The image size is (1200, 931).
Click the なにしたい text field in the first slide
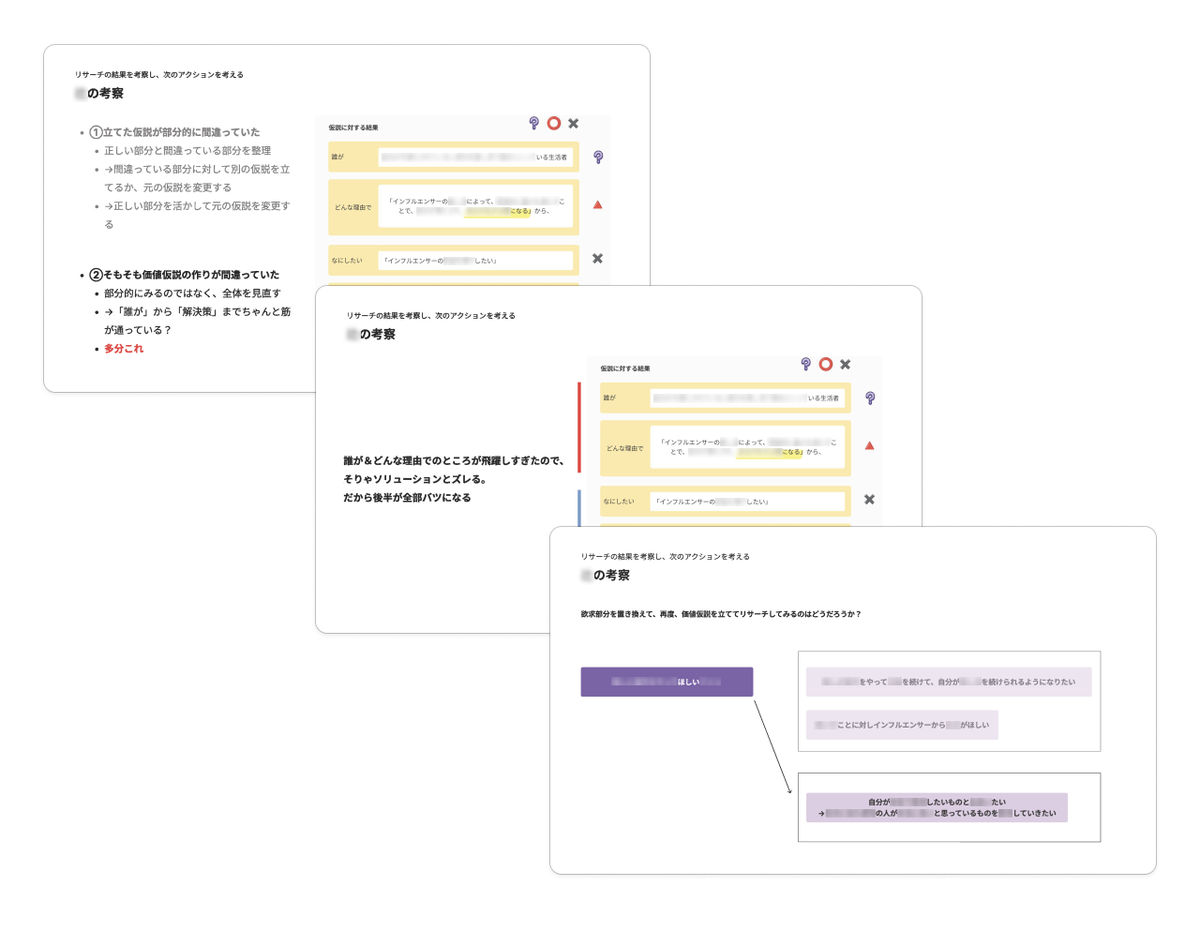pos(476,261)
